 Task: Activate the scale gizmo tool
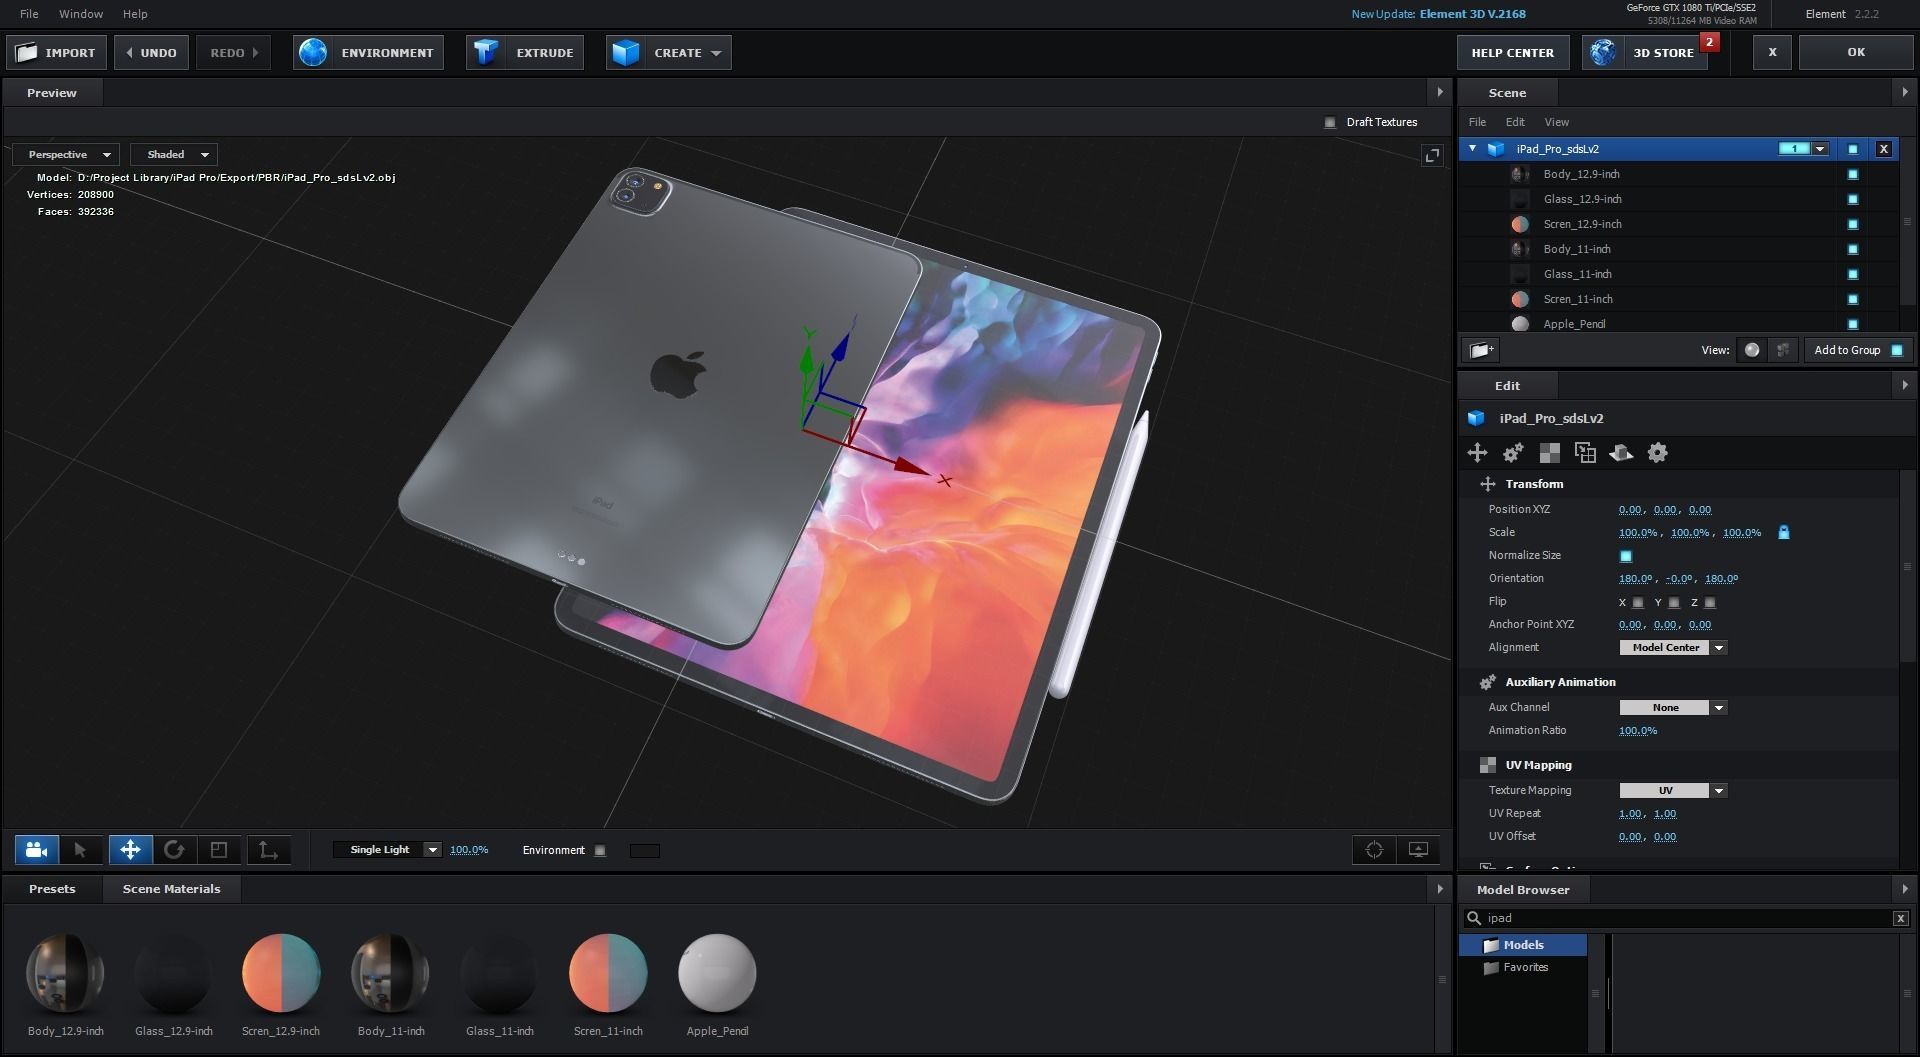[219, 850]
